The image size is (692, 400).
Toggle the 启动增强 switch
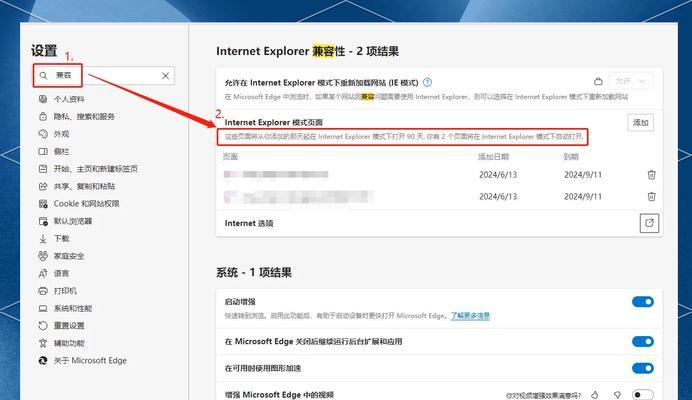pyautogui.click(x=643, y=302)
